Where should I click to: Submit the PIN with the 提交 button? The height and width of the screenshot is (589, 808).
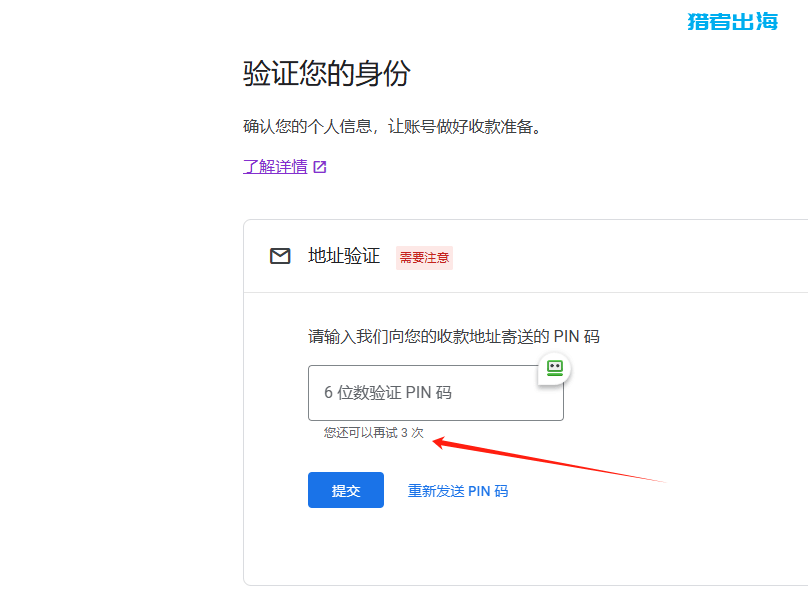point(346,490)
